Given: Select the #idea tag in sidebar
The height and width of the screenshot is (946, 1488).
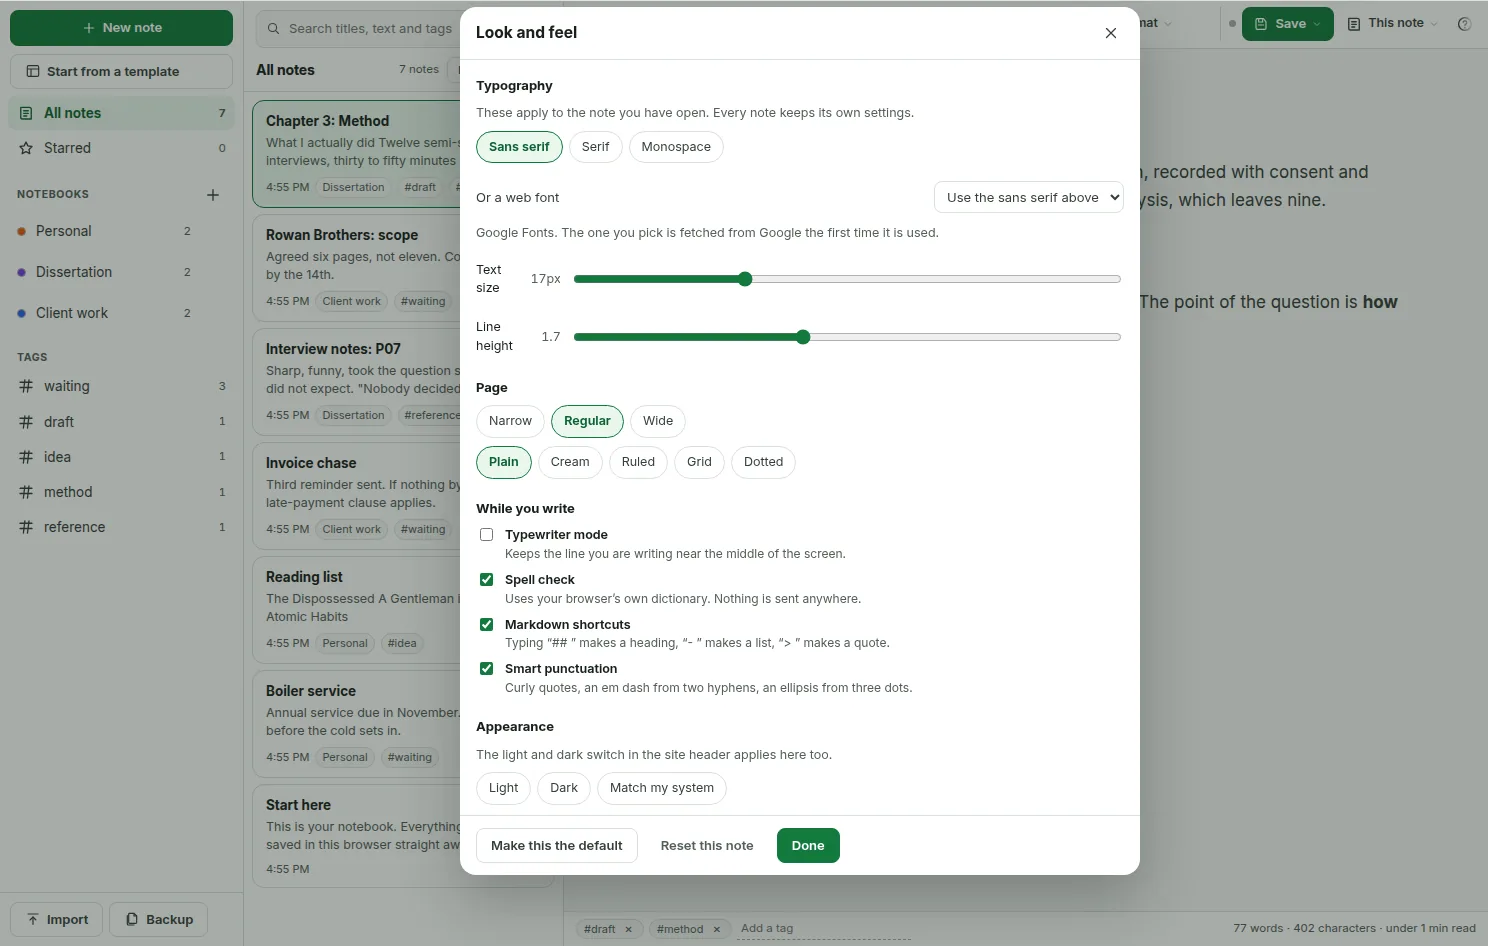Looking at the screenshot, I should [122, 457].
